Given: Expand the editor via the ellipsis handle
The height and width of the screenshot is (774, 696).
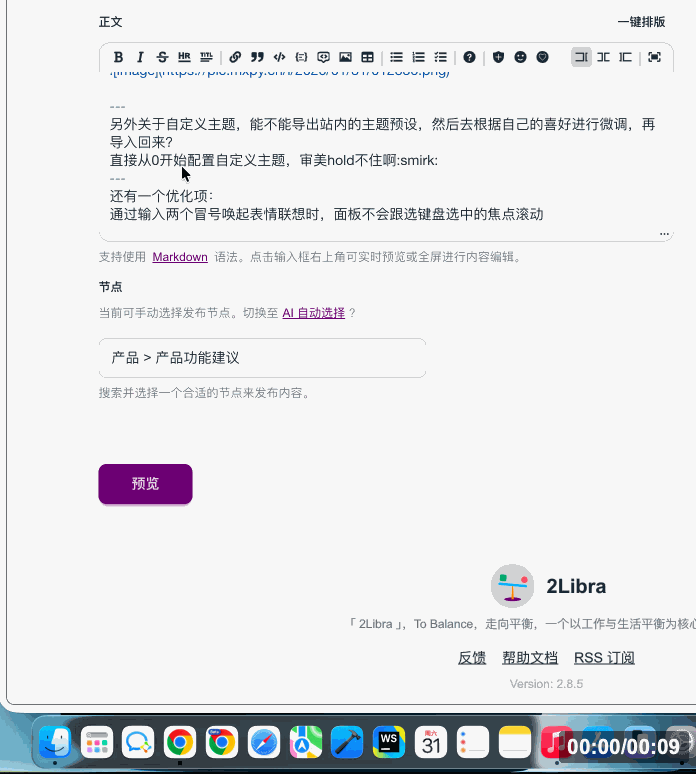Looking at the screenshot, I should [664, 234].
